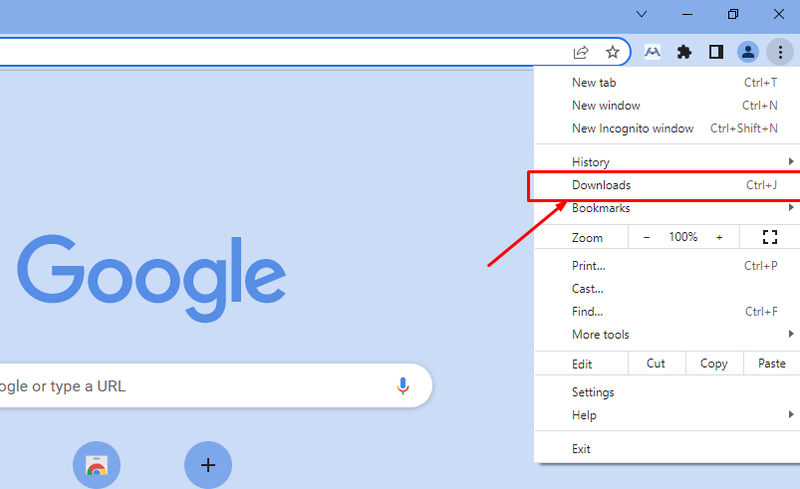Click the Google logo
800x489 pixels.
coord(152,278)
